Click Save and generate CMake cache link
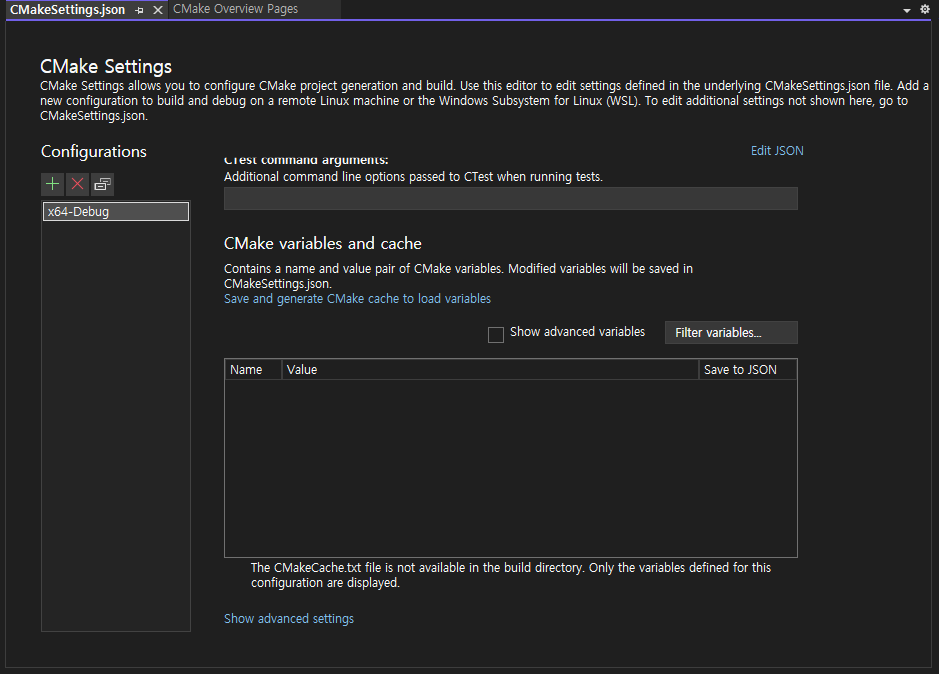Viewport: 939px width, 674px height. (357, 299)
